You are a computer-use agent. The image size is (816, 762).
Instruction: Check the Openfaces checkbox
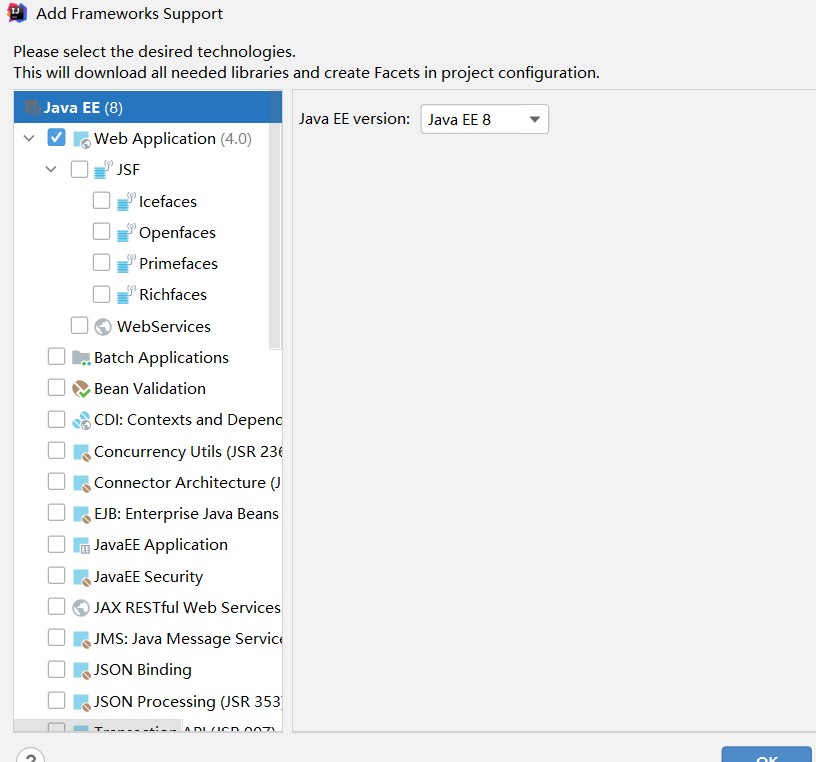point(101,231)
